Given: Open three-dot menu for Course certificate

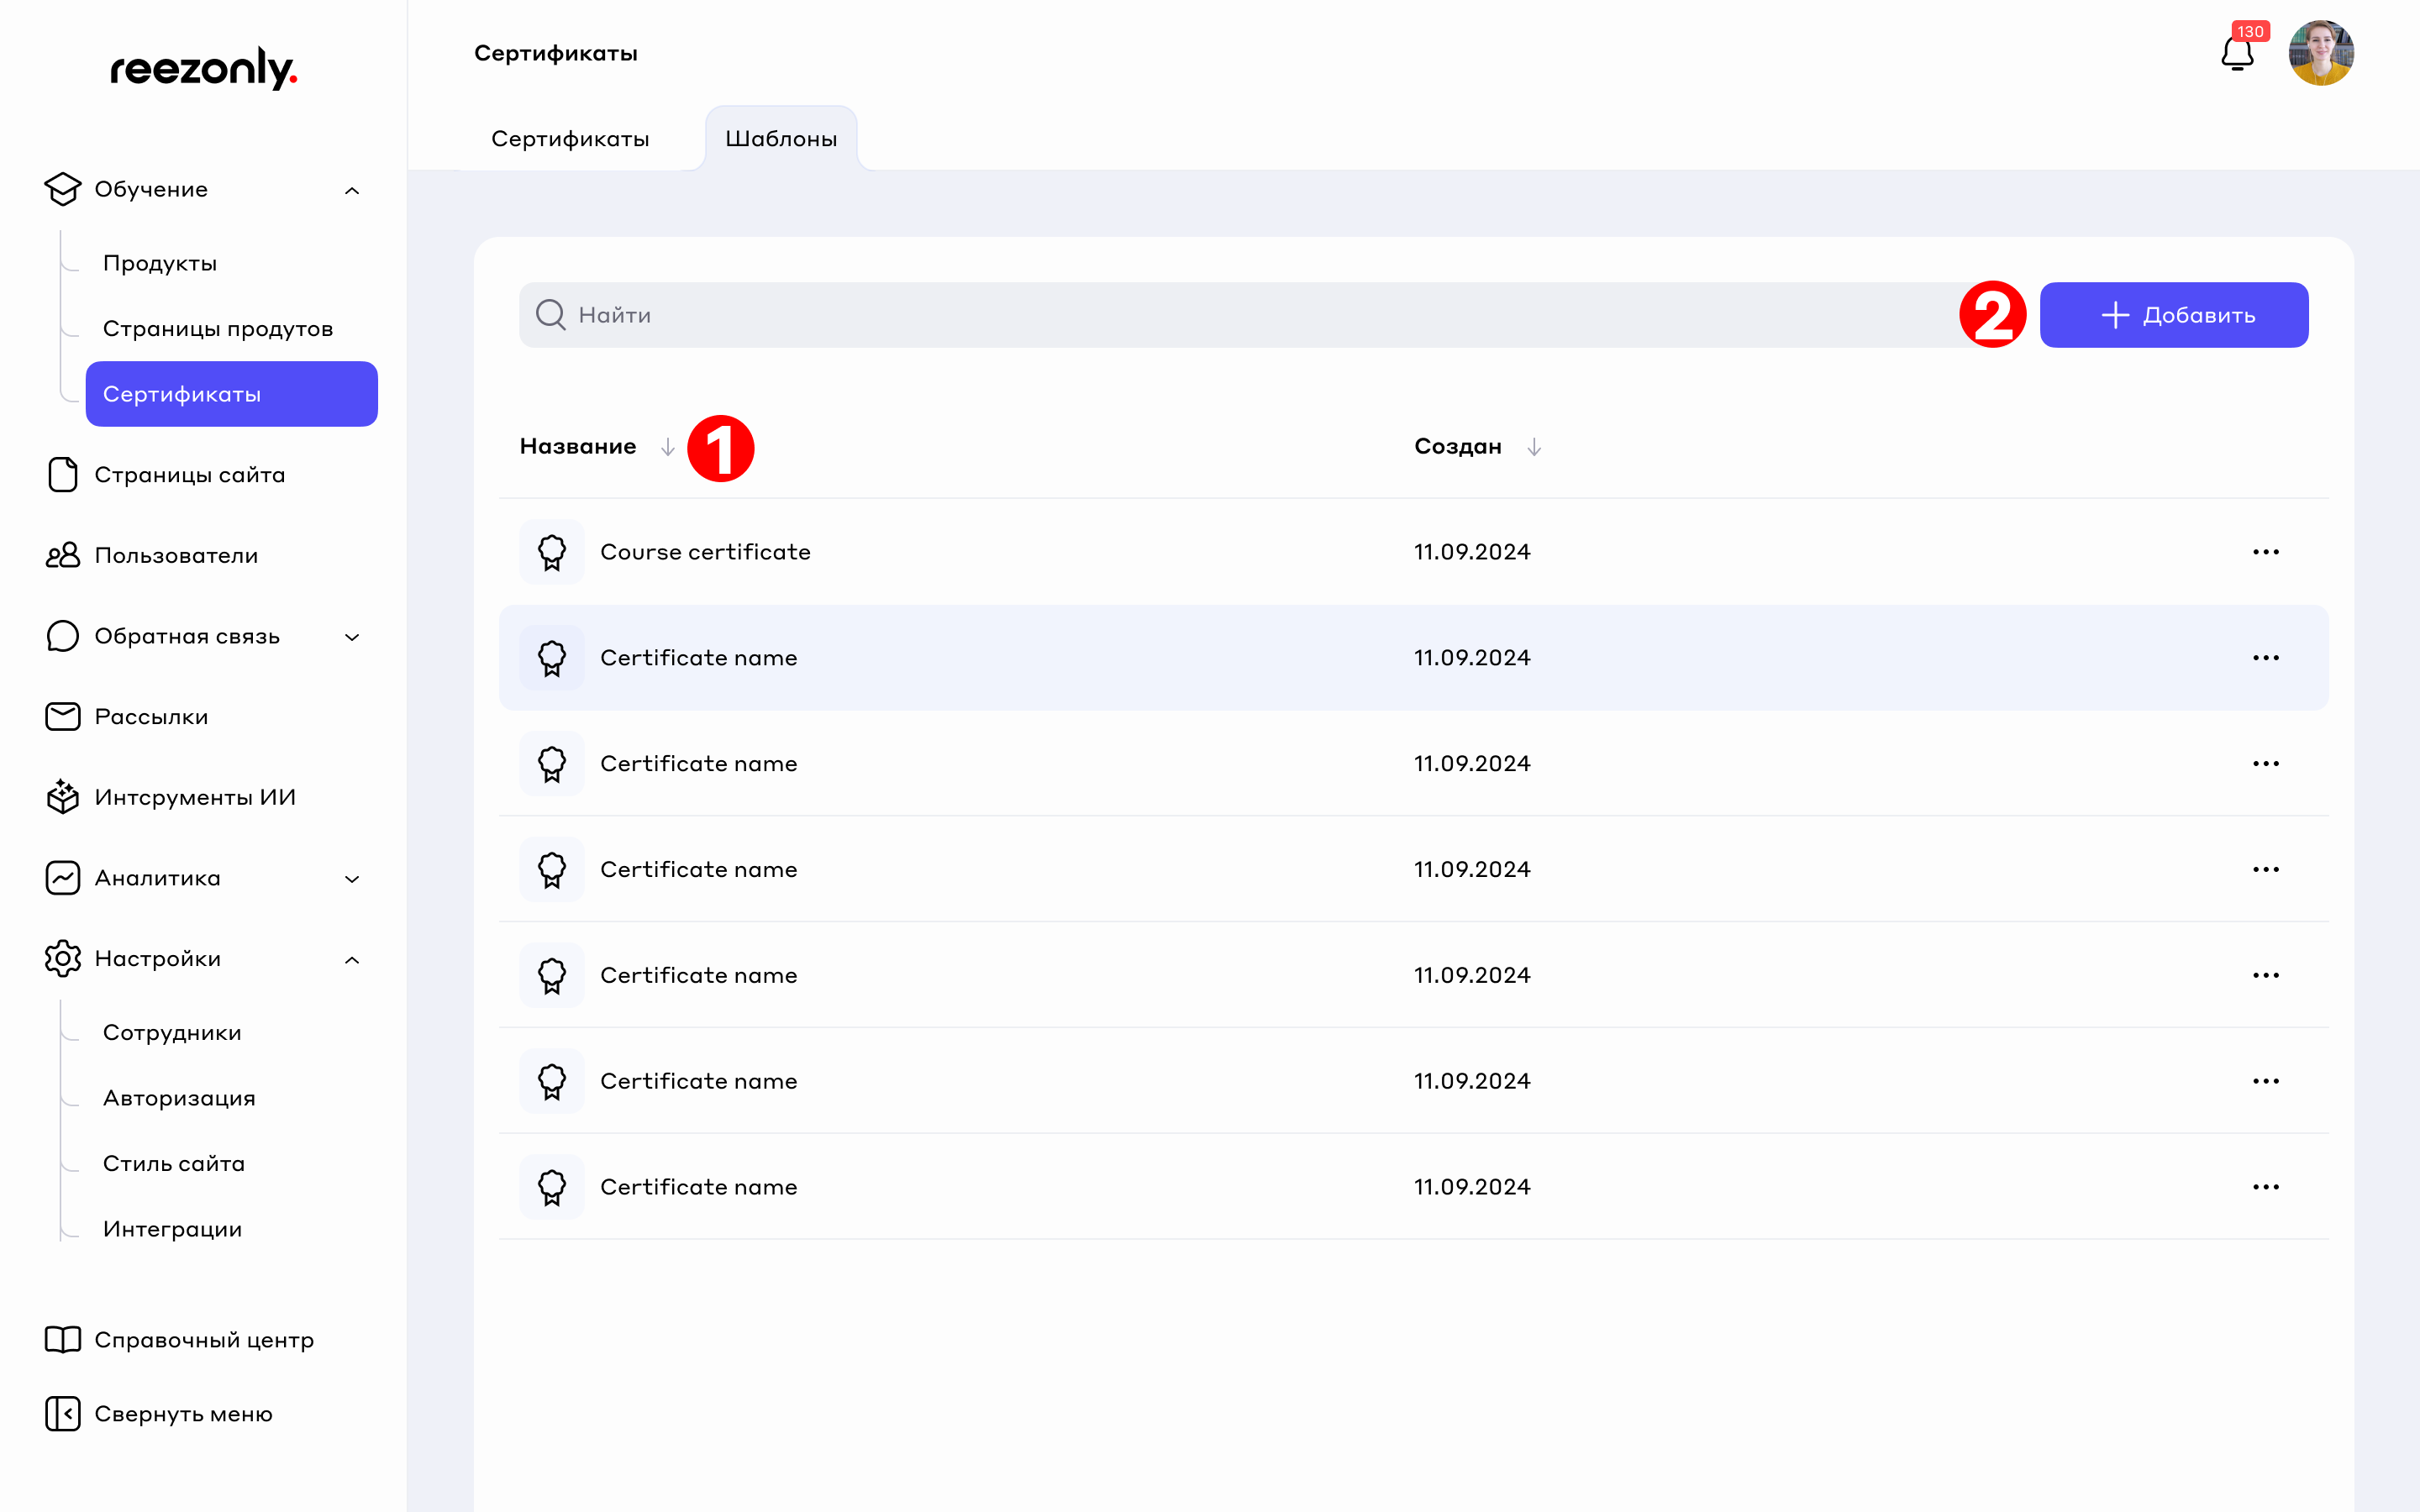Looking at the screenshot, I should click(x=2265, y=552).
